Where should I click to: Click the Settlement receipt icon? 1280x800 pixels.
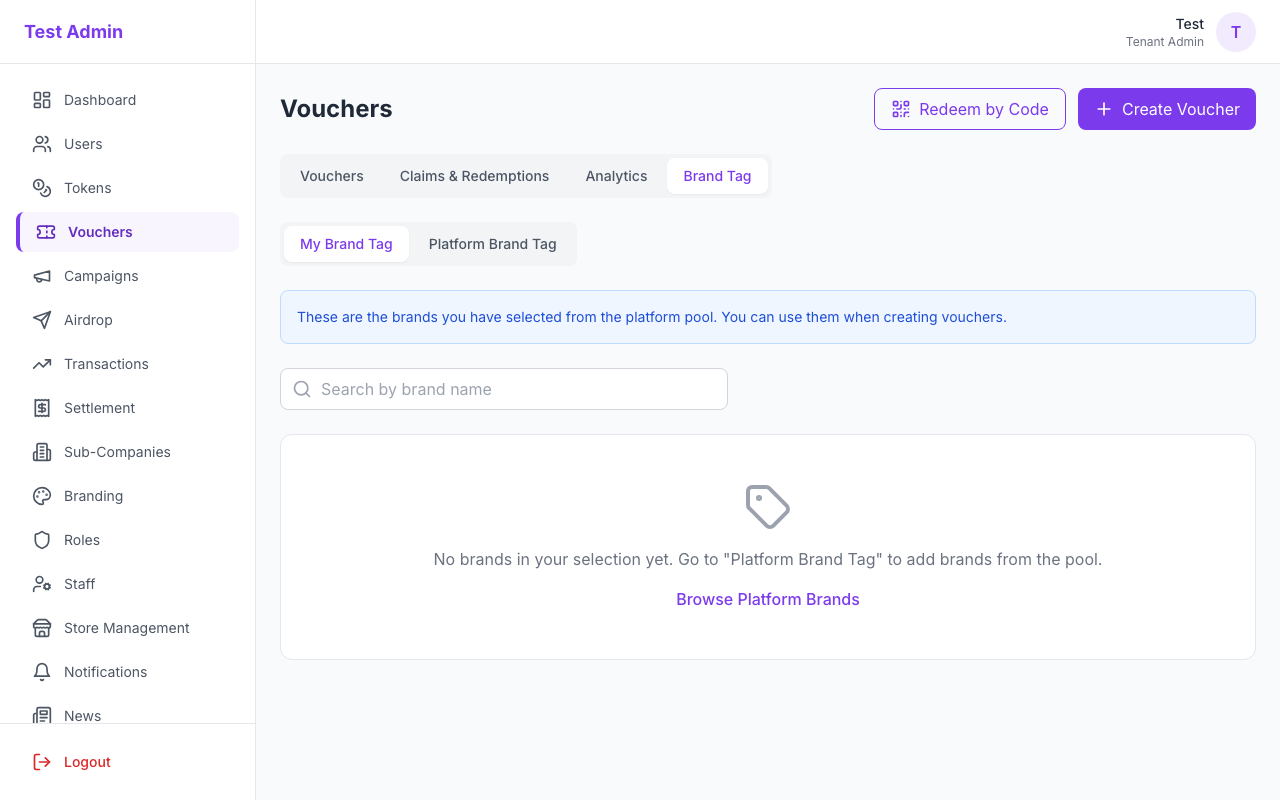(x=42, y=408)
